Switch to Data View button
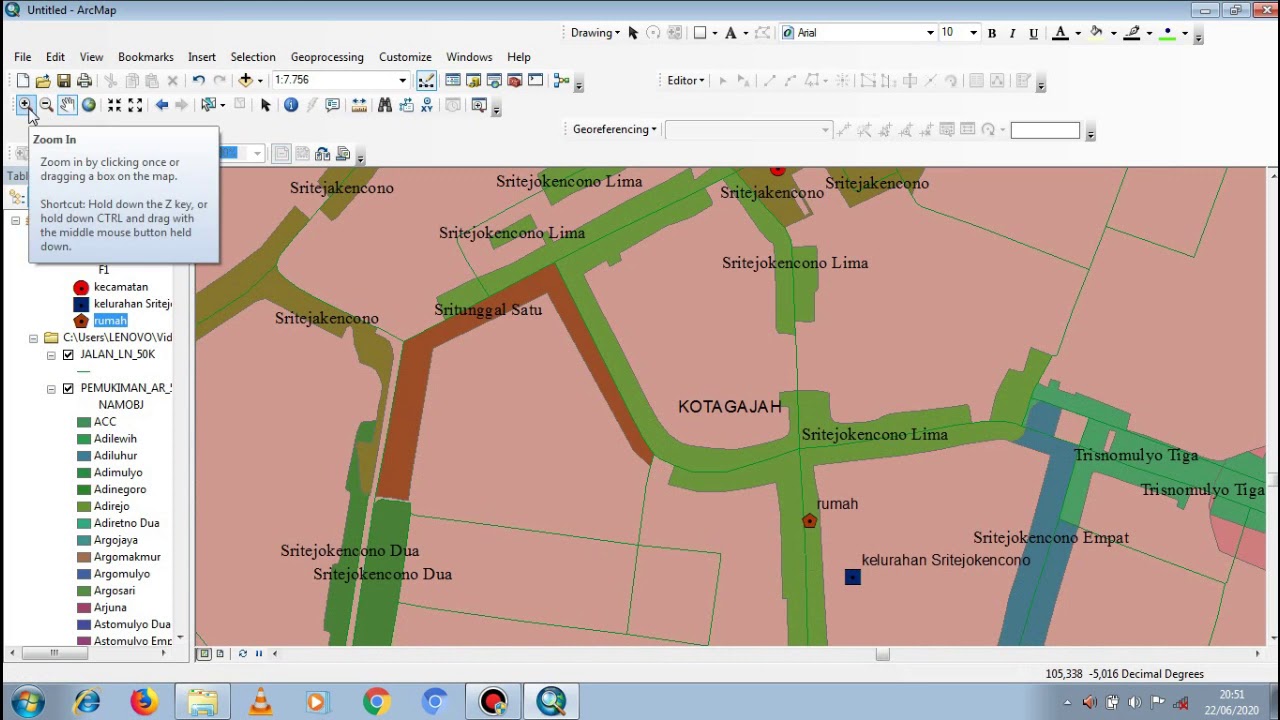The width and height of the screenshot is (1280, 720). pyautogui.click(x=204, y=654)
